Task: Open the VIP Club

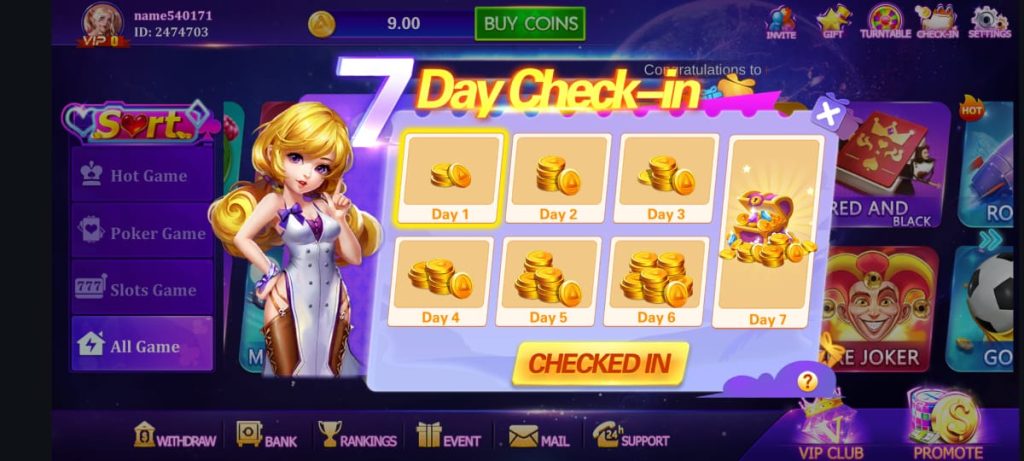Action: coord(831,429)
